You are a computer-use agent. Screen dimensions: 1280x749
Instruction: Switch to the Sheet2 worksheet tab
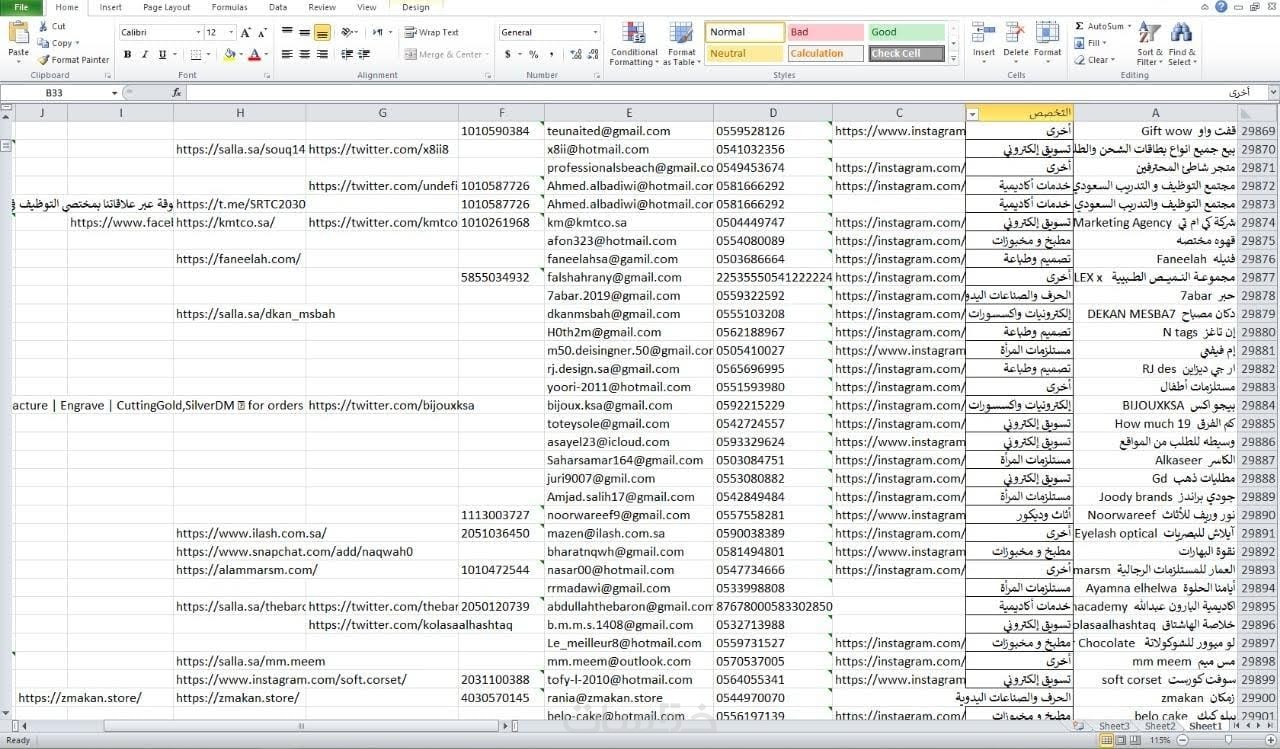coord(1160,726)
